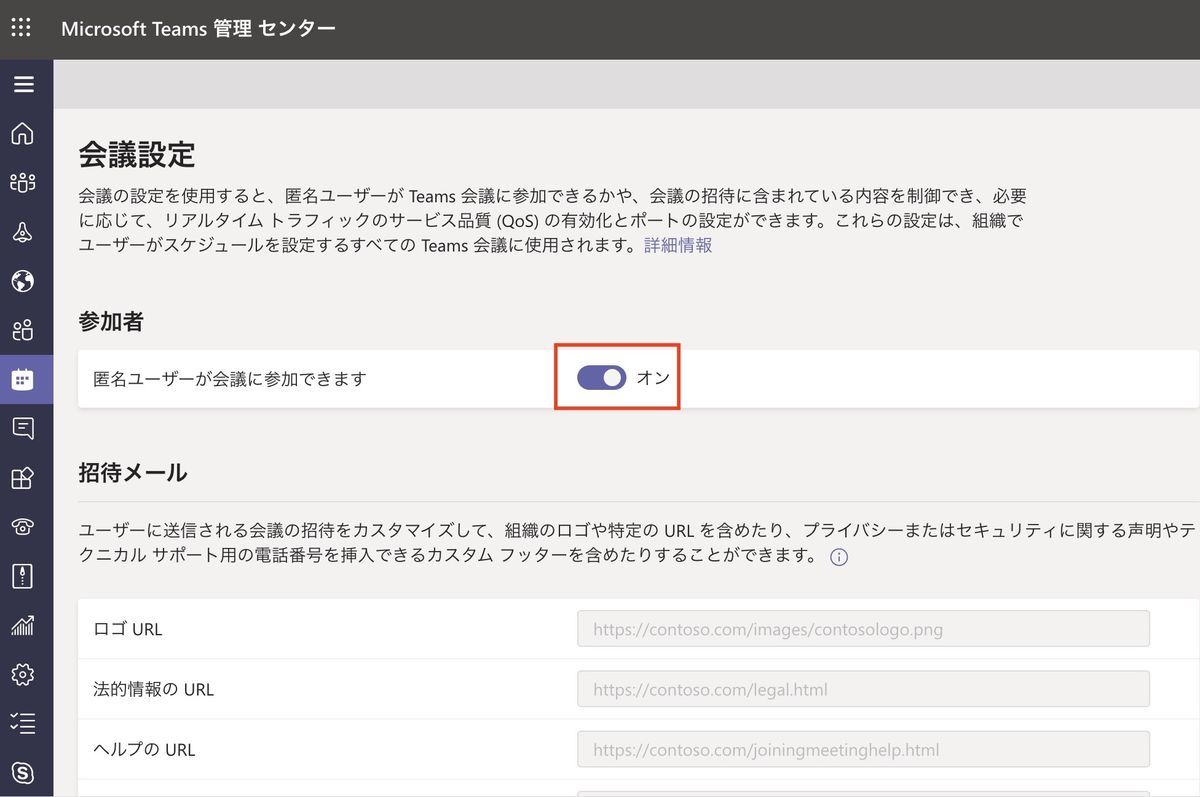1200x797 pixels.
Task: Open the Teams apps grid icon
Action: 23,477
